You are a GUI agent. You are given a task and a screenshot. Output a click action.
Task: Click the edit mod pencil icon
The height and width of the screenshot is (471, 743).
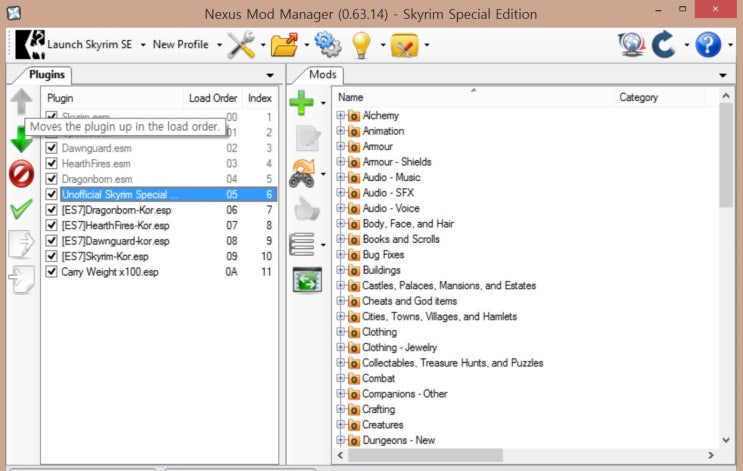tap(308, 138)
